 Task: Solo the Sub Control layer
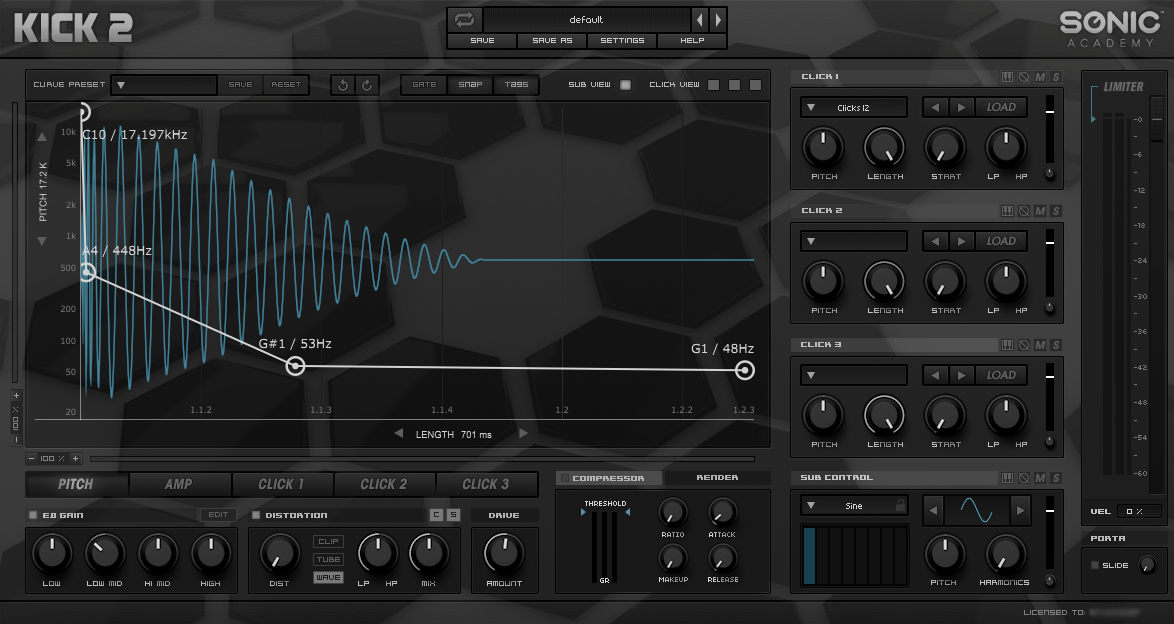point(1056,477)
